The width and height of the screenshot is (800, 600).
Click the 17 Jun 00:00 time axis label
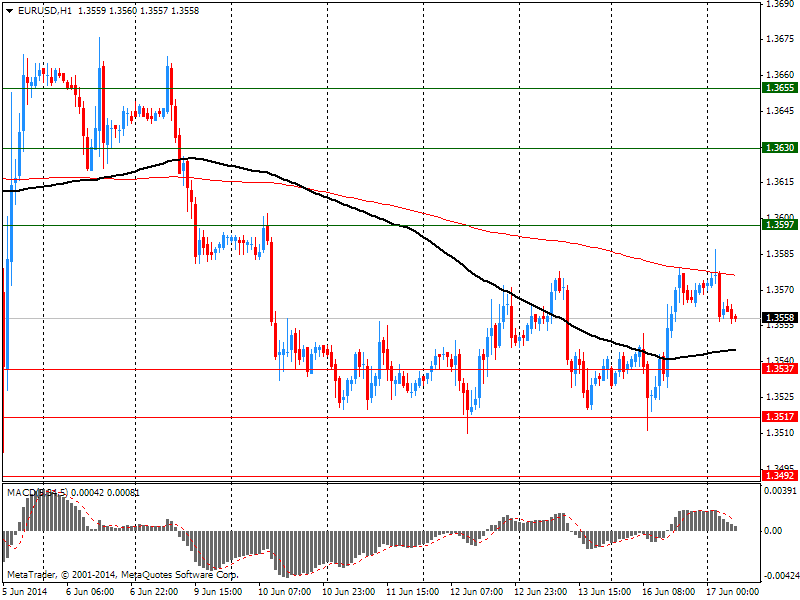pos(733,592)
